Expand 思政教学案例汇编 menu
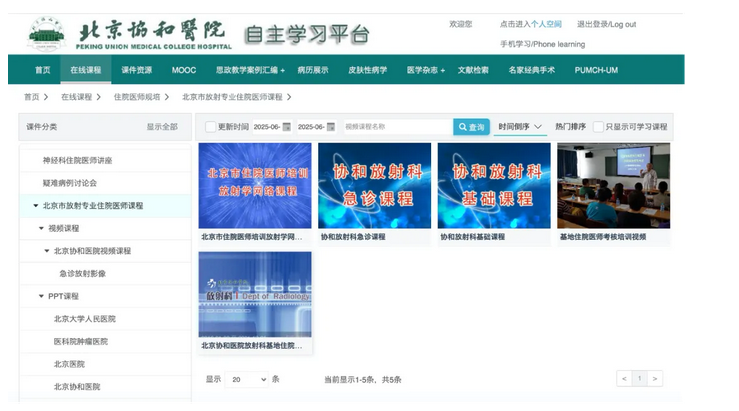Viewport: 739px width, 411px height. coord(250,70)
